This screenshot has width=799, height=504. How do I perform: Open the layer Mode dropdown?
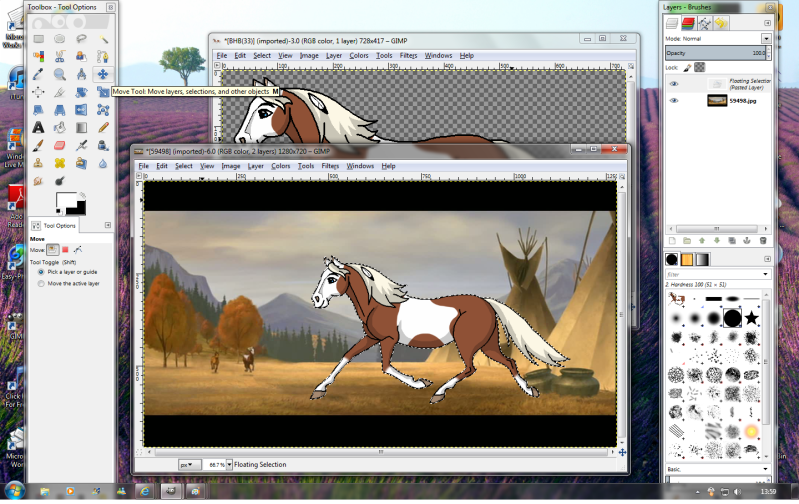pos(766,39)
